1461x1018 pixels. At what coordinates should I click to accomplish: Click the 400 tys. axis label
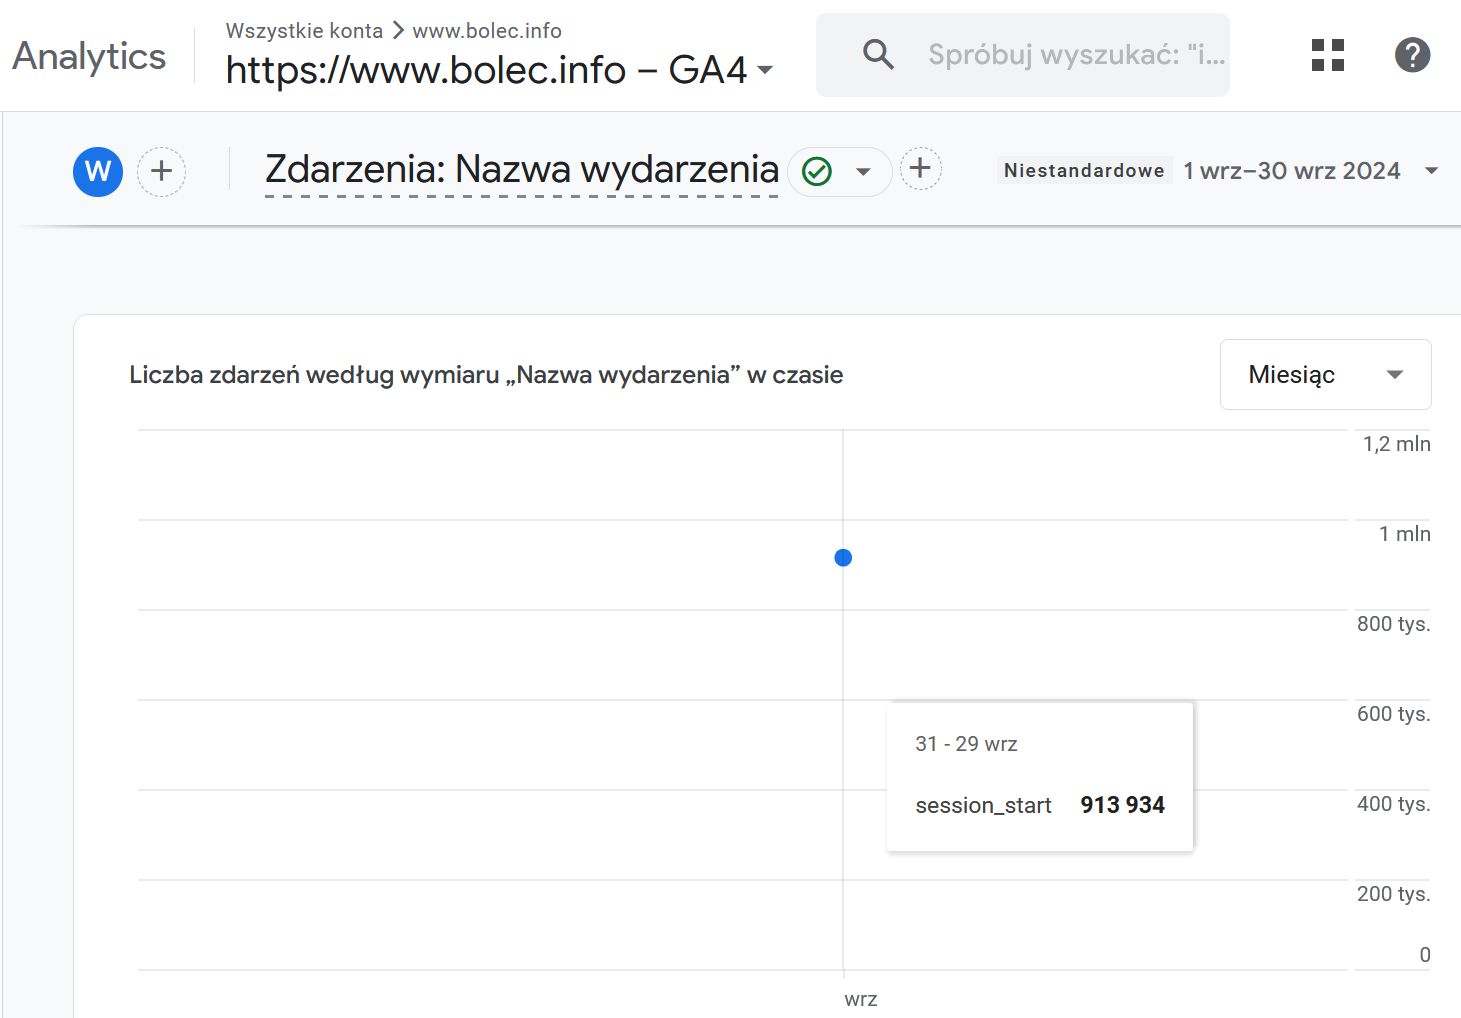coord(1393,804)
